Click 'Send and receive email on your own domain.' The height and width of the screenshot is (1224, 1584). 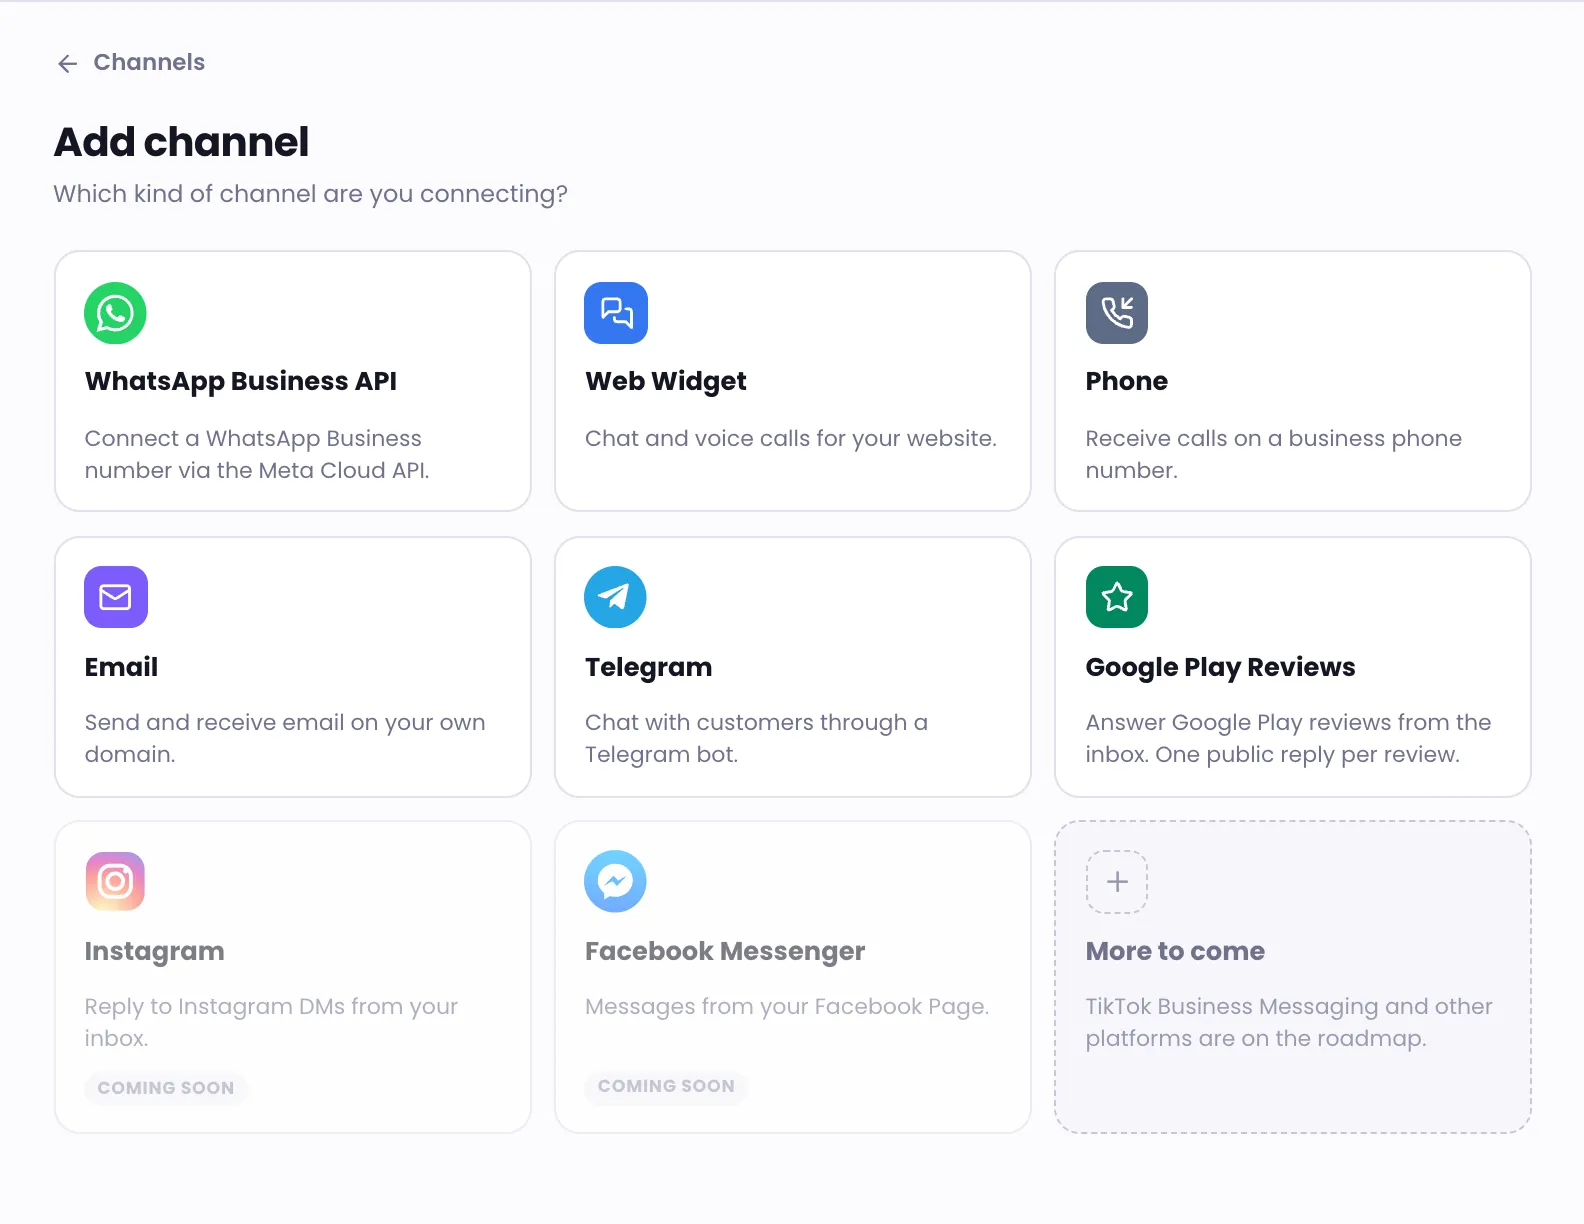[285, 738]
